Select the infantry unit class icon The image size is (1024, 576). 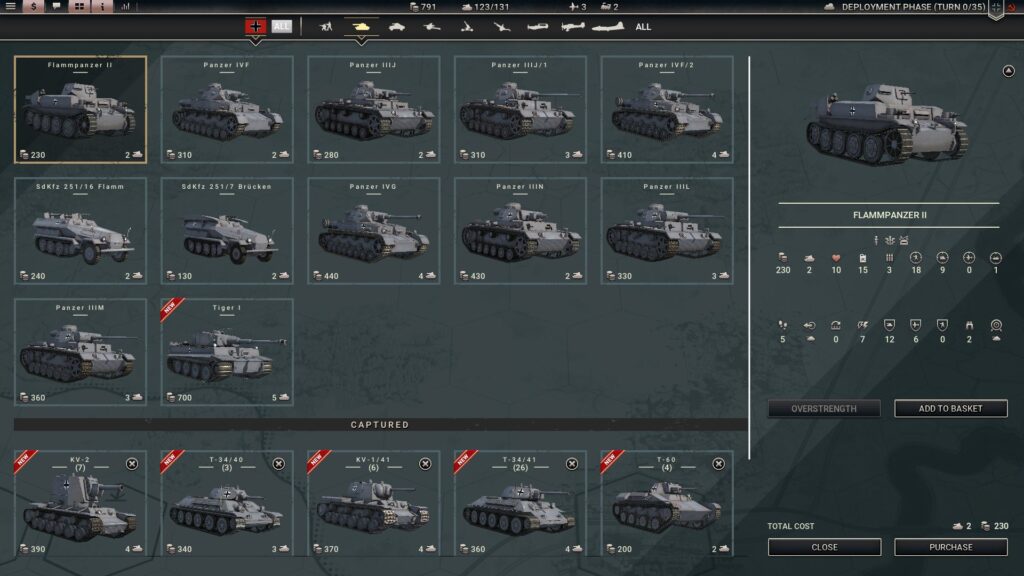click(326, 27)
